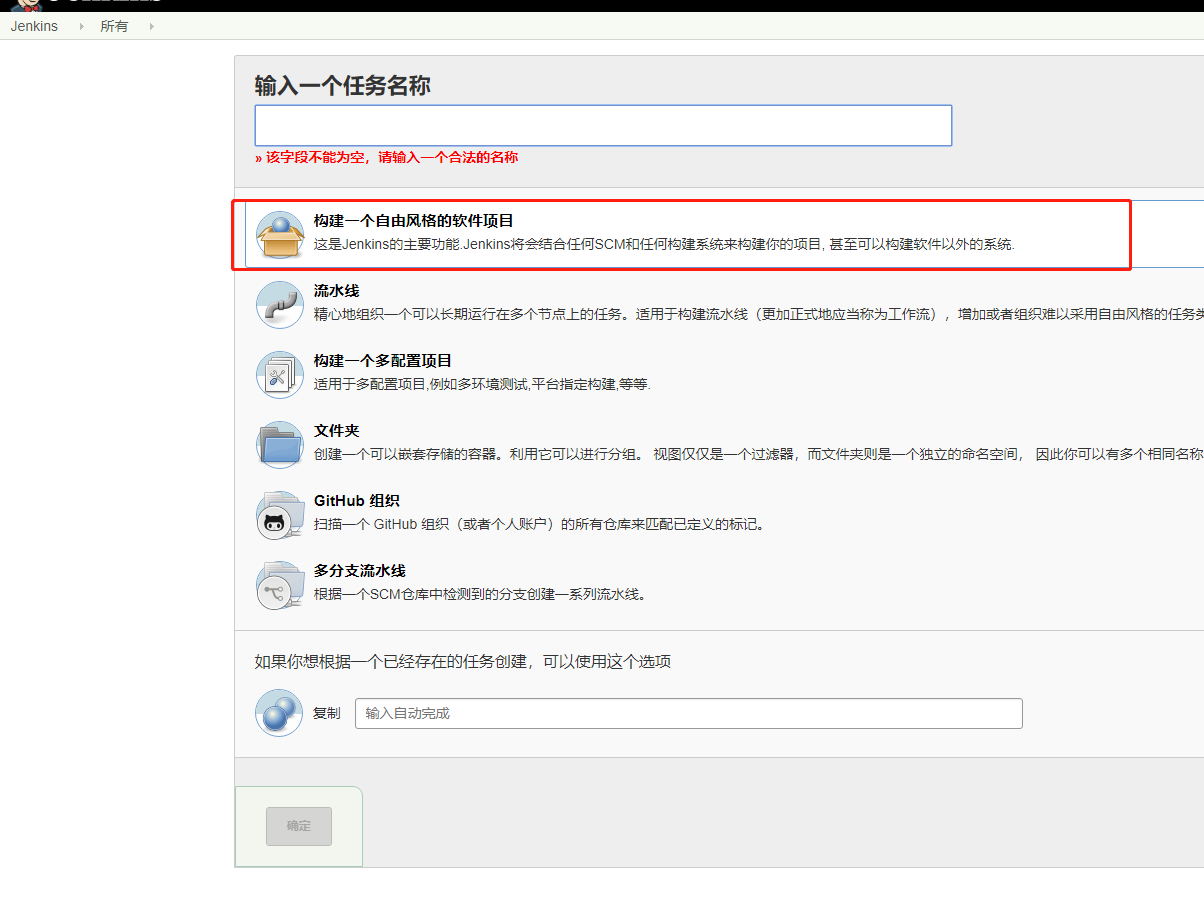Select the 文件夹 folder icon
The height and width of the screenshot is (899, 1204).
pyautogui.click(x=279, y=445)
